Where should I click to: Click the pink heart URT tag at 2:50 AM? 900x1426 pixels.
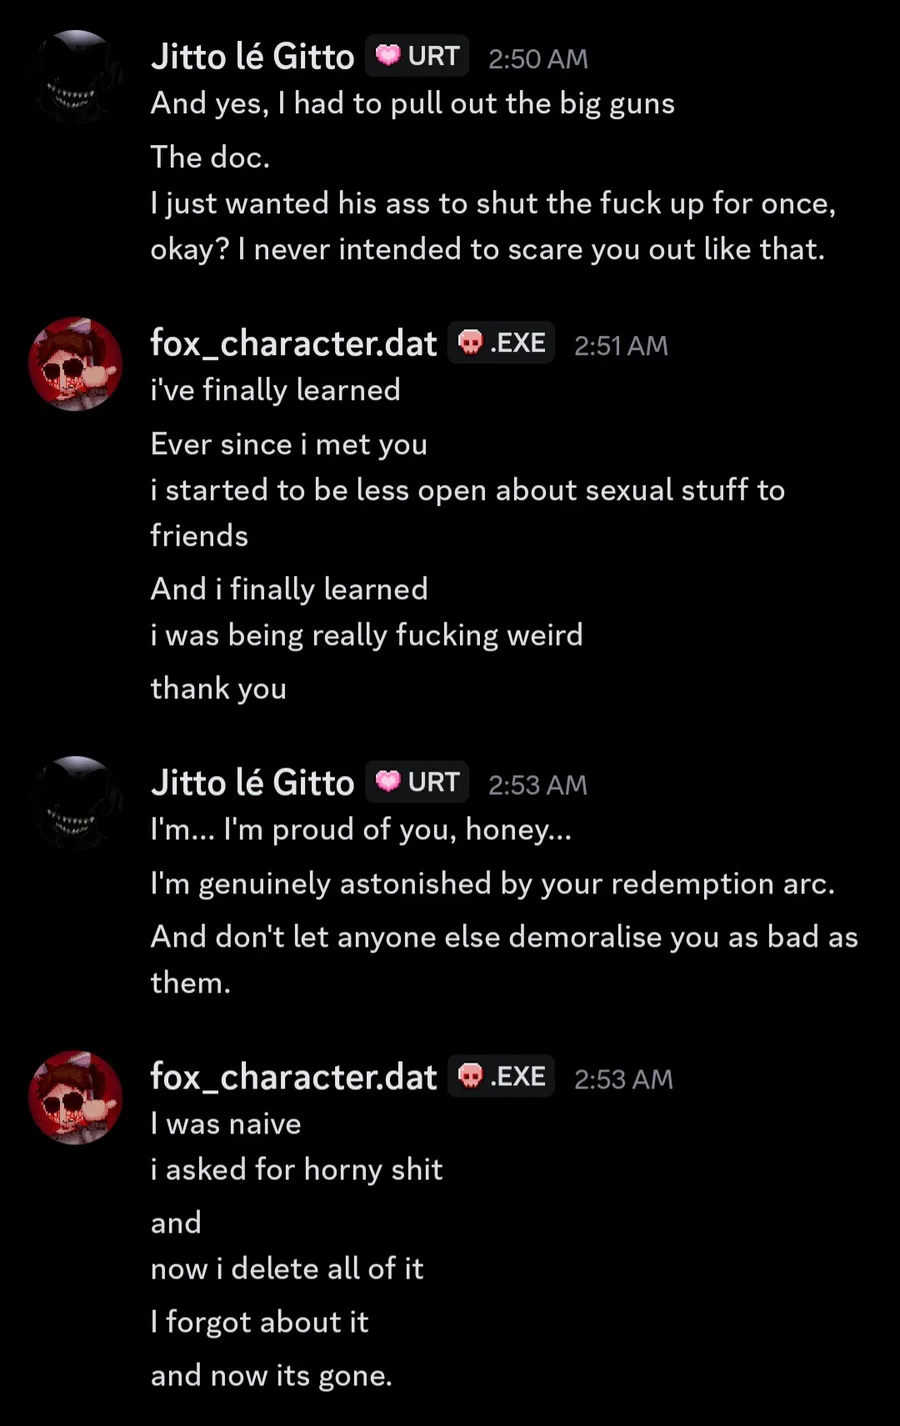(x=417, y=56)
